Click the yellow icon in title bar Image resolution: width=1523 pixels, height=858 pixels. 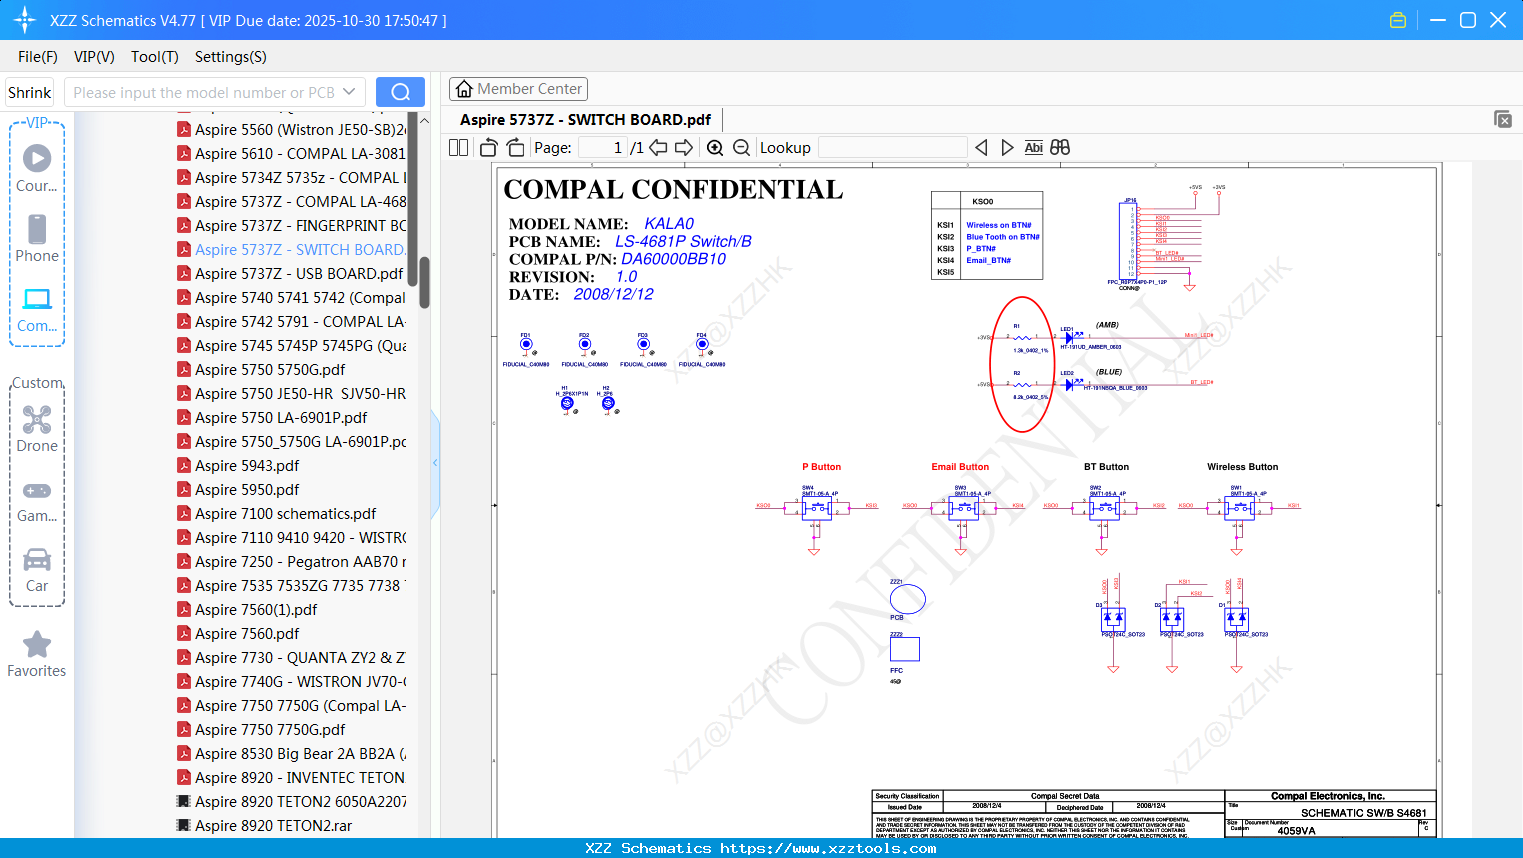pos(1398,20)
